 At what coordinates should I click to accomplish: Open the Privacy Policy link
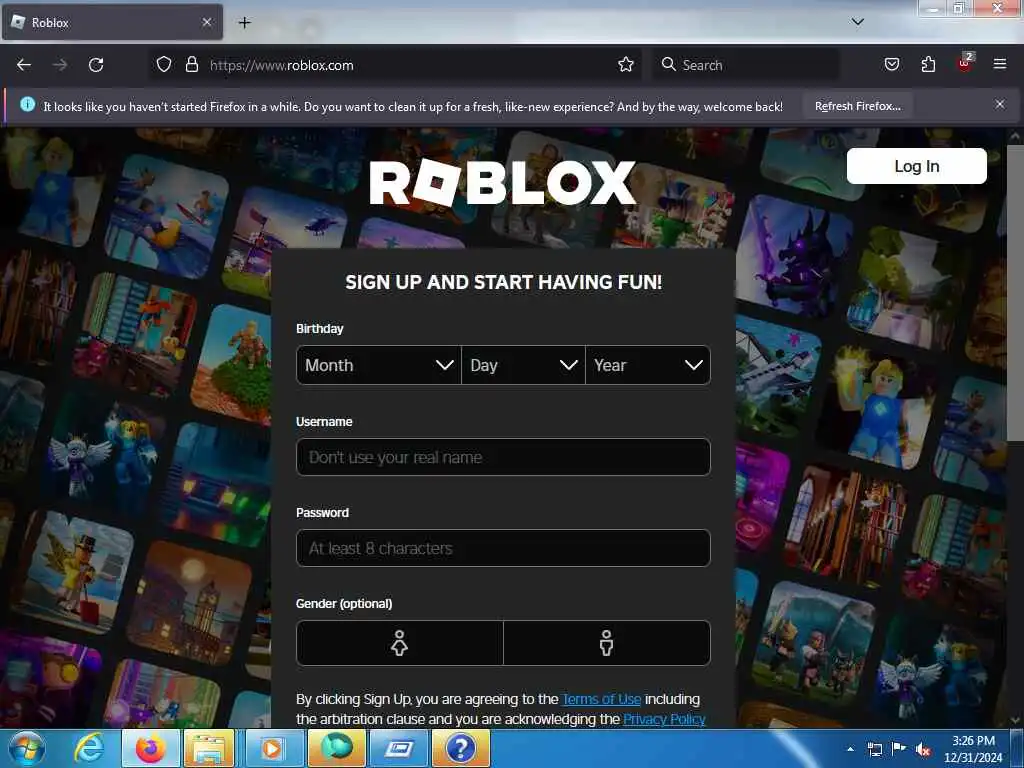tap(664, 719)
